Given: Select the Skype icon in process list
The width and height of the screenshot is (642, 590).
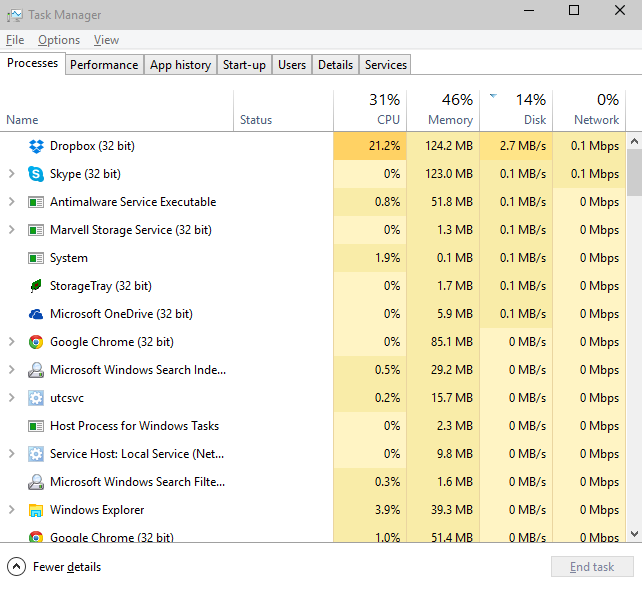Looking at the screenshot, I should (x=36, y=174).
